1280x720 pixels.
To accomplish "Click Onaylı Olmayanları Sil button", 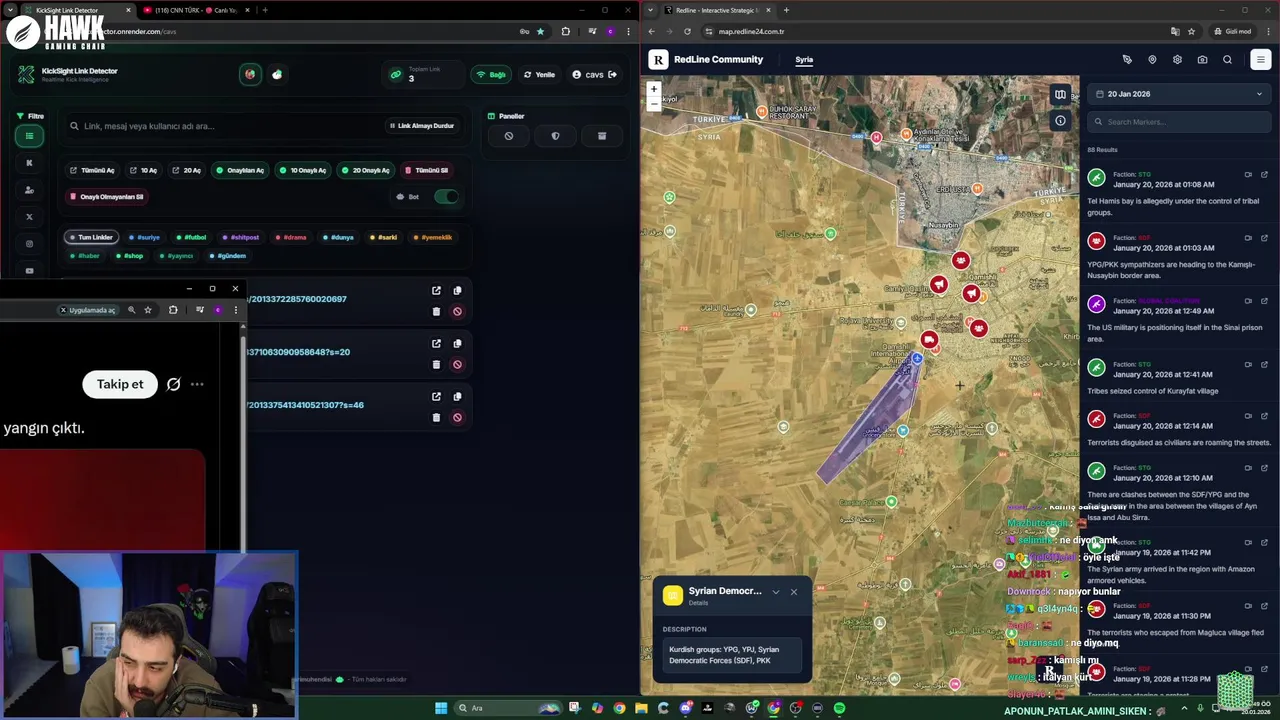I will coord(106,197).
